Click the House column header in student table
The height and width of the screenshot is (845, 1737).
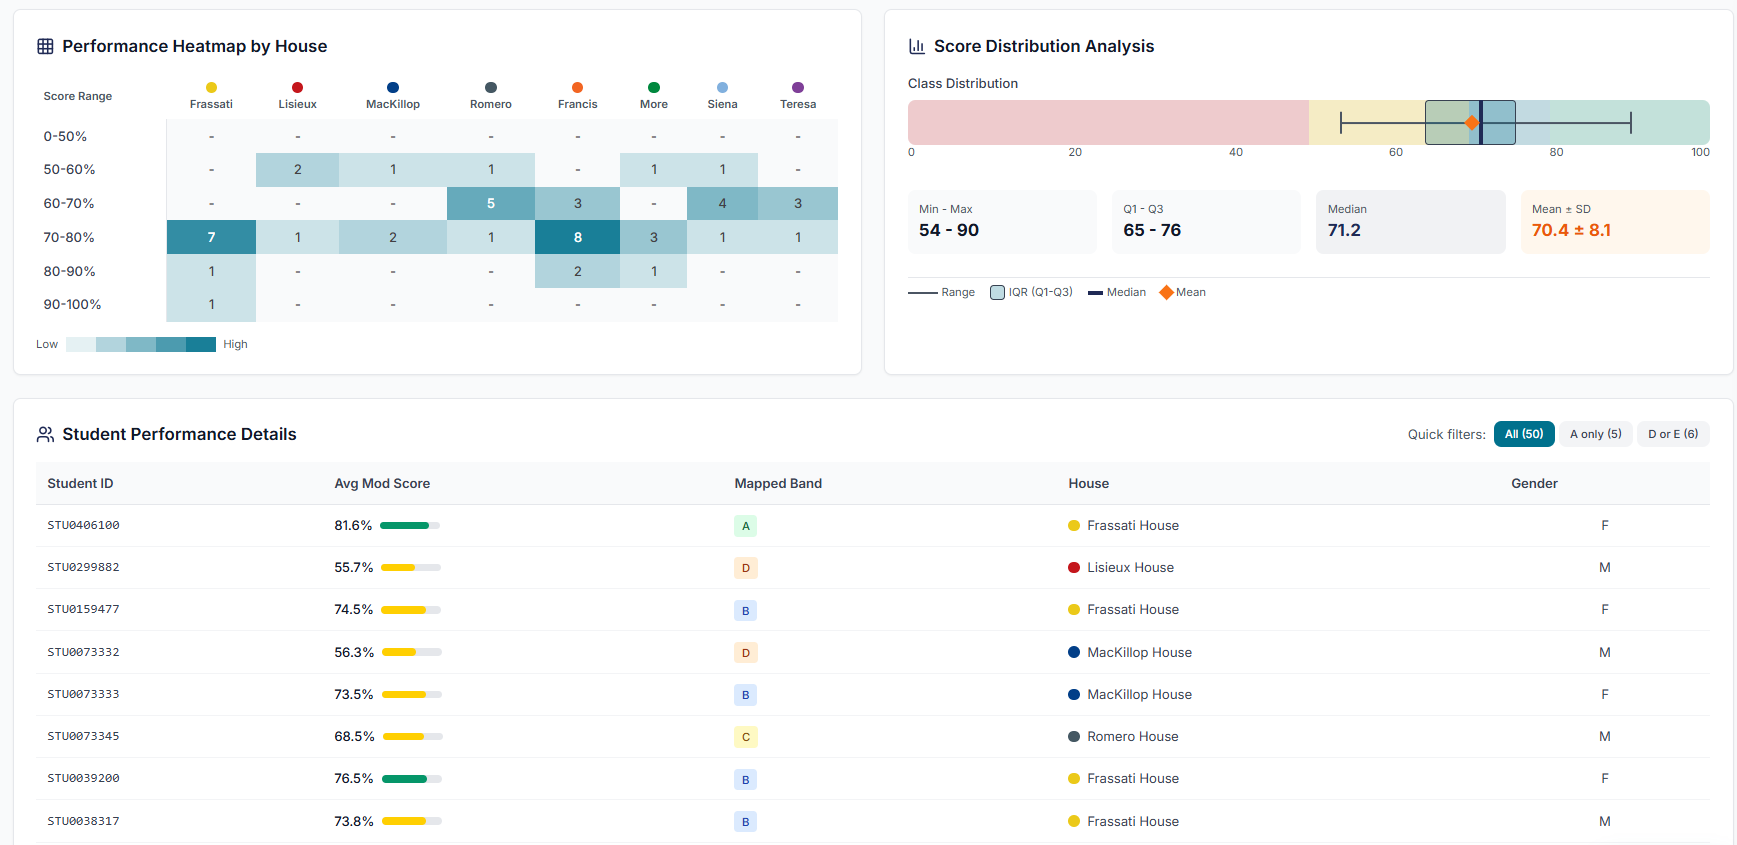[1088, 483]
